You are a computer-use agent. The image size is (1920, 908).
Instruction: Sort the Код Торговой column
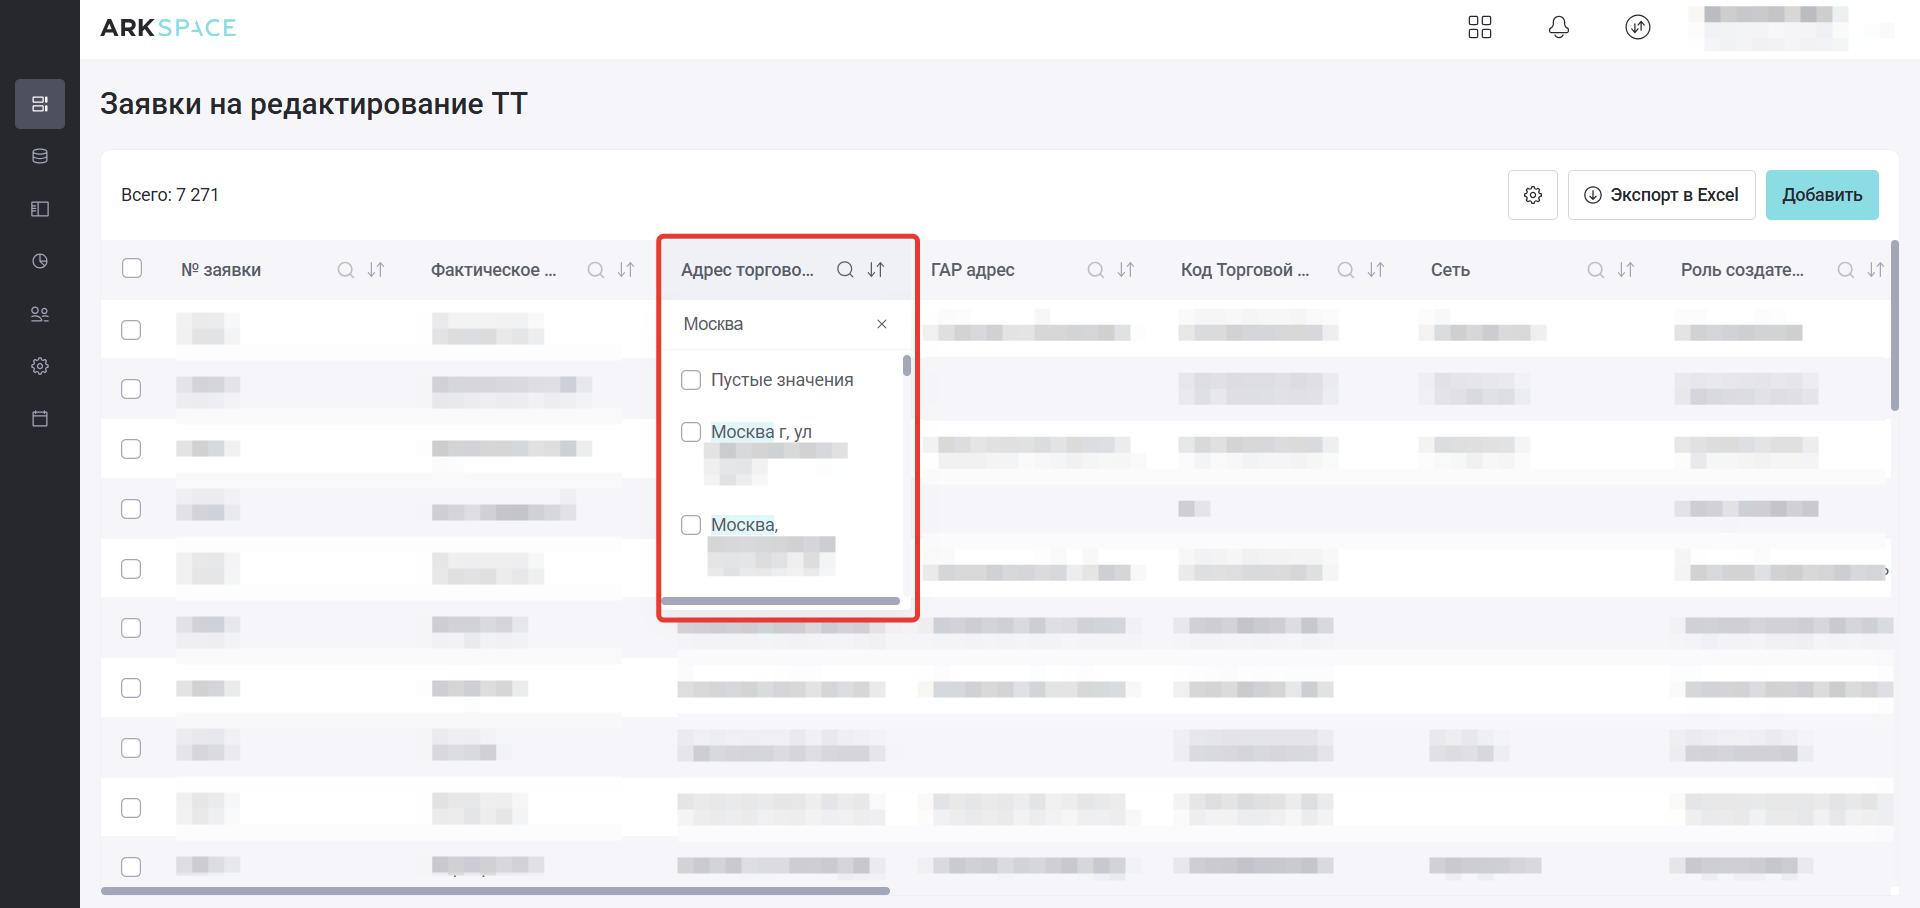pos(1376,270)
